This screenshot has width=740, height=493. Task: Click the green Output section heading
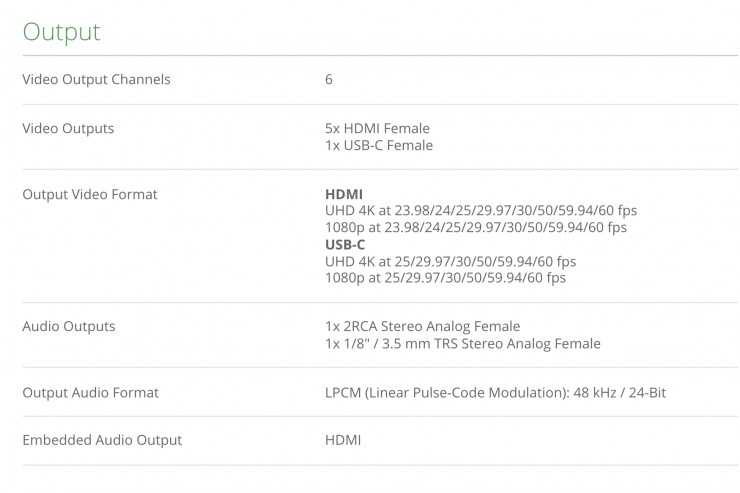[62, 31]
